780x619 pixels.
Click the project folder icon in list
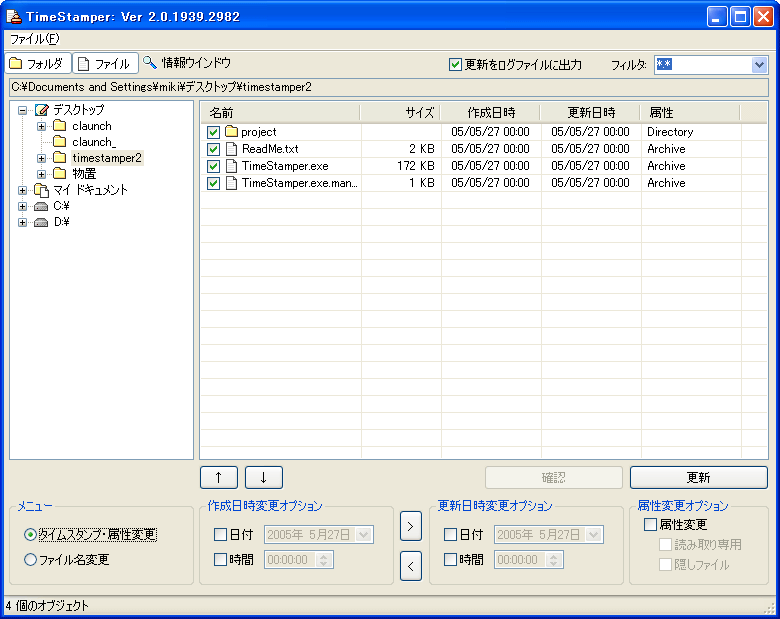coord(231,132)
